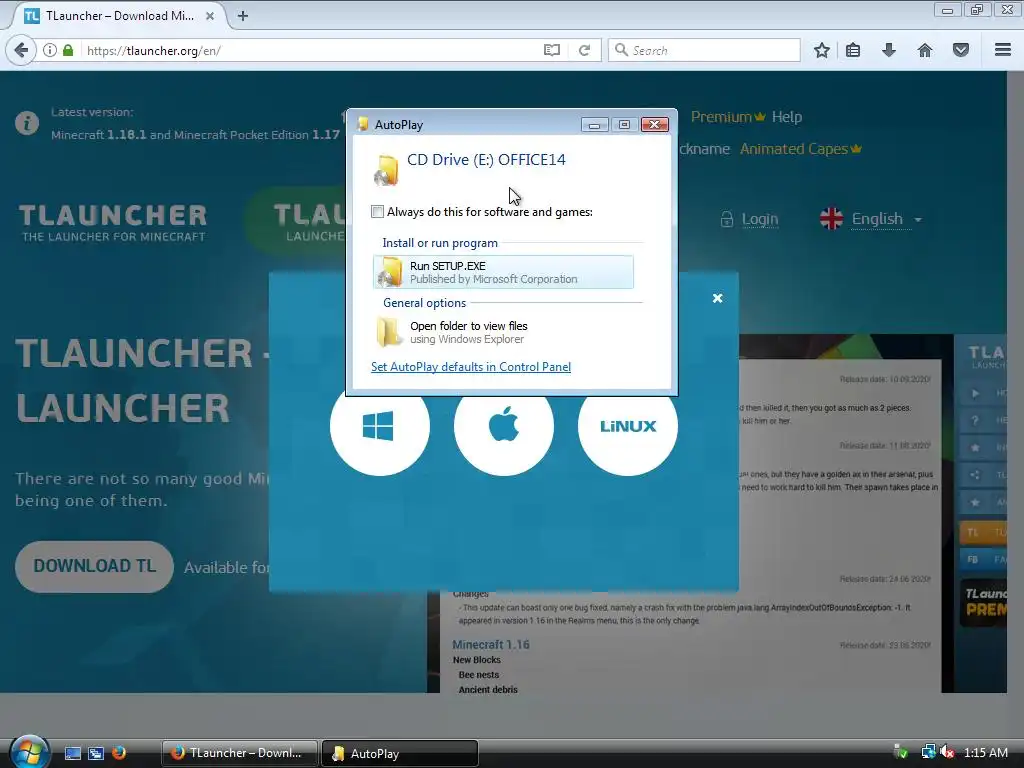
Task: Select the Windows download circle icon
Action: pos(379,426)
